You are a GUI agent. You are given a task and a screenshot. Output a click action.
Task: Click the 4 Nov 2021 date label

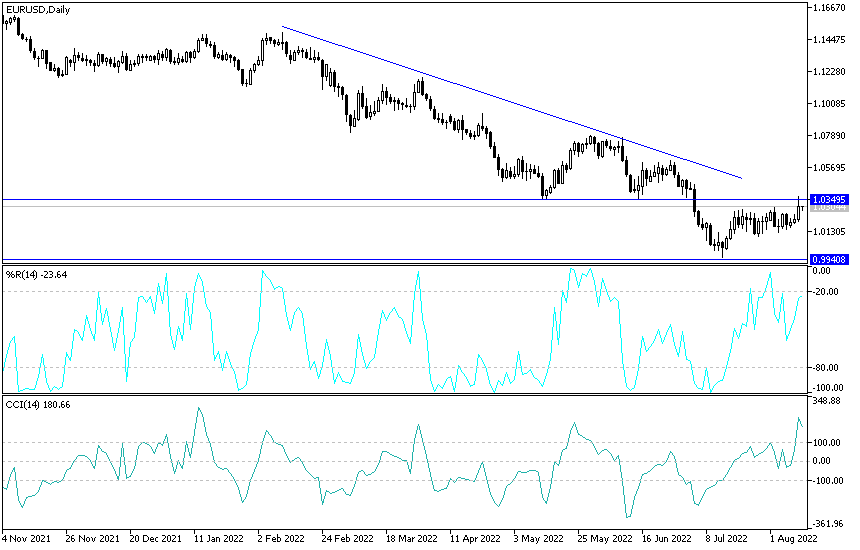click(x=26, y=538)
